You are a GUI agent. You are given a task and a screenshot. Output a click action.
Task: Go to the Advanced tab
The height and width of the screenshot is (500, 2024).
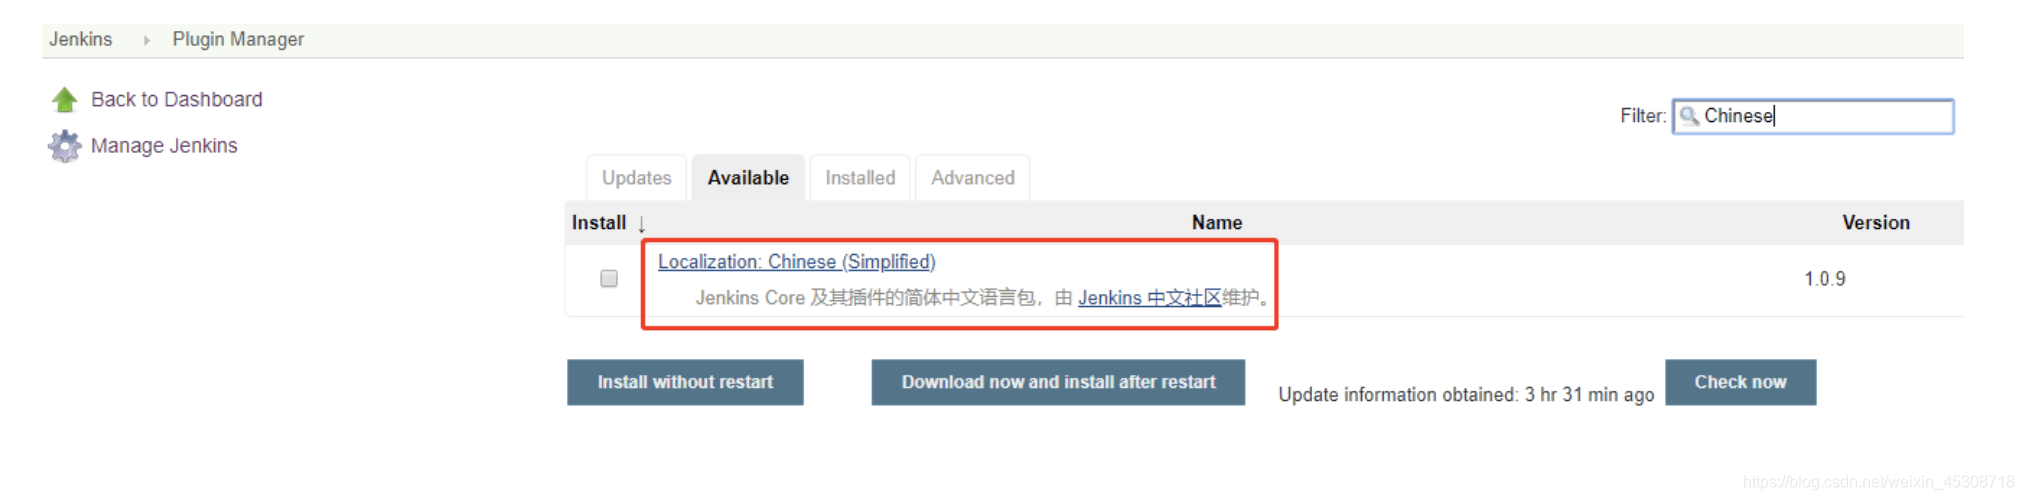coord(973,178)
